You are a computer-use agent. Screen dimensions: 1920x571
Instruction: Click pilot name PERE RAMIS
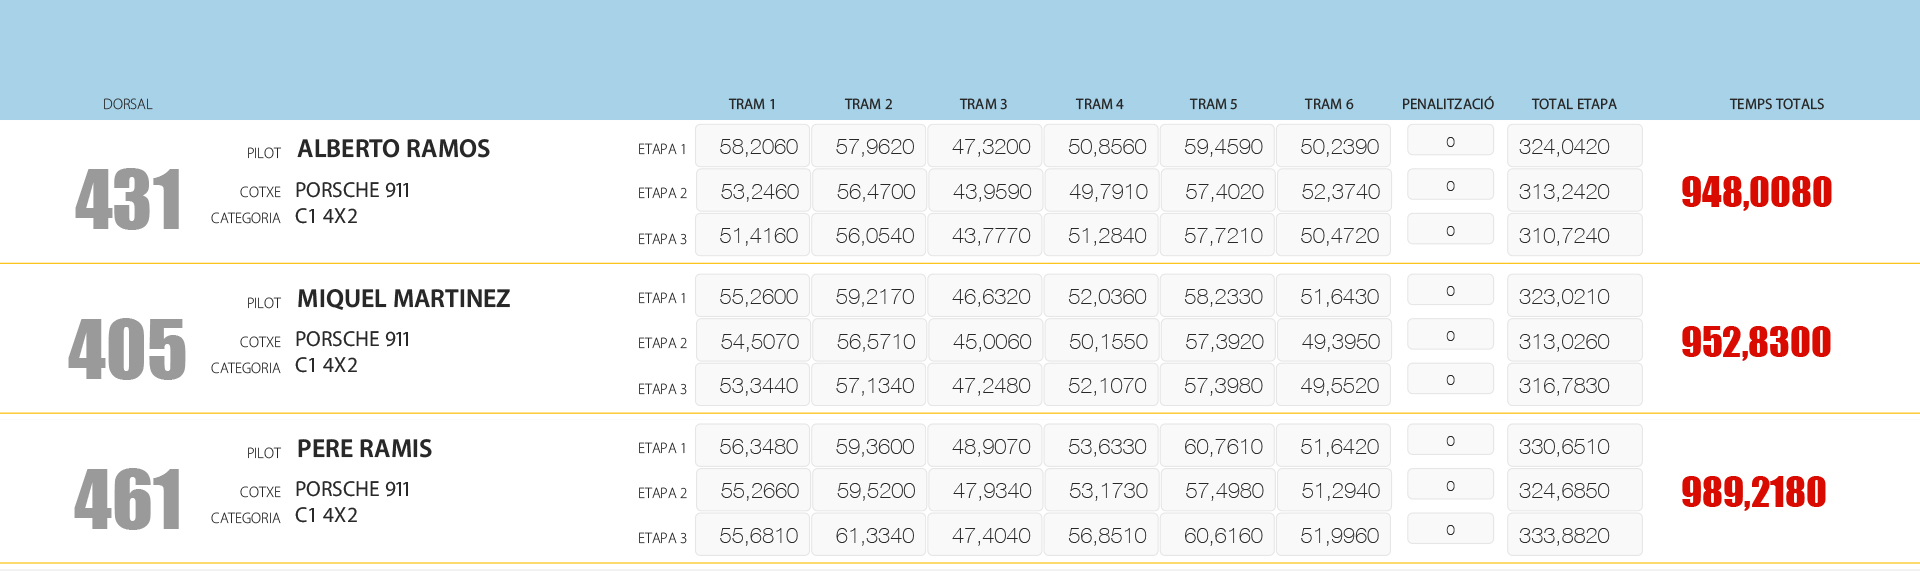pyautogui.click(x=364, y=449)
